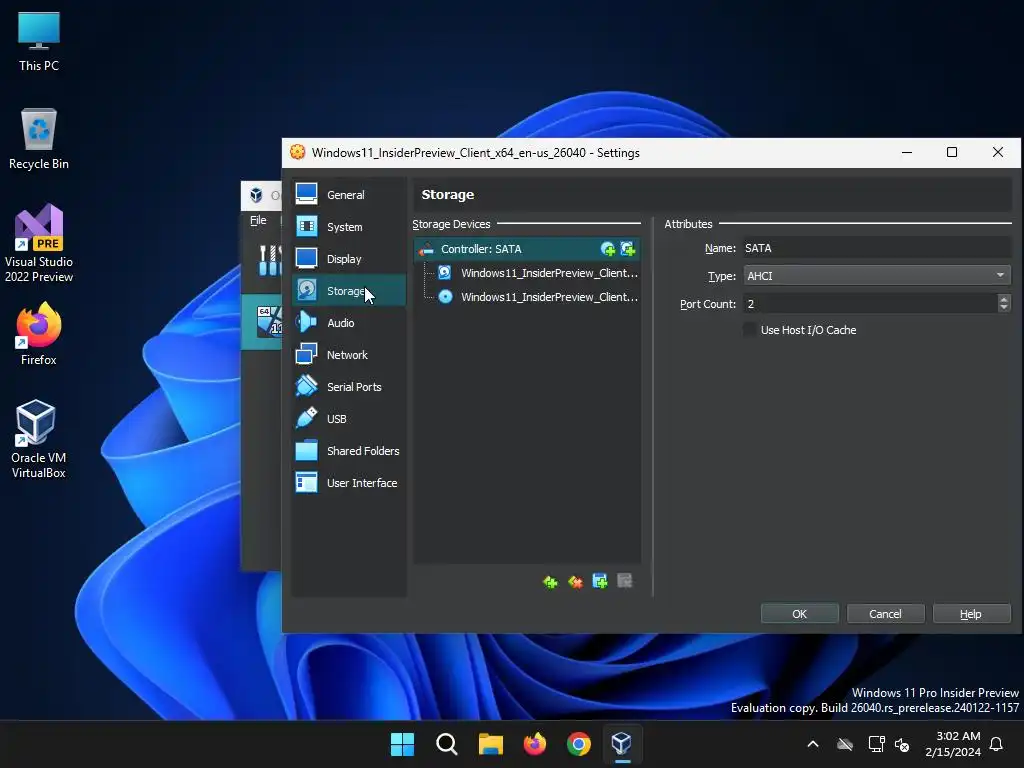The height and width of the screenshot is (768, 1024).
Task: Close the Settings dialog window
Action: click(x=998, y=152)
